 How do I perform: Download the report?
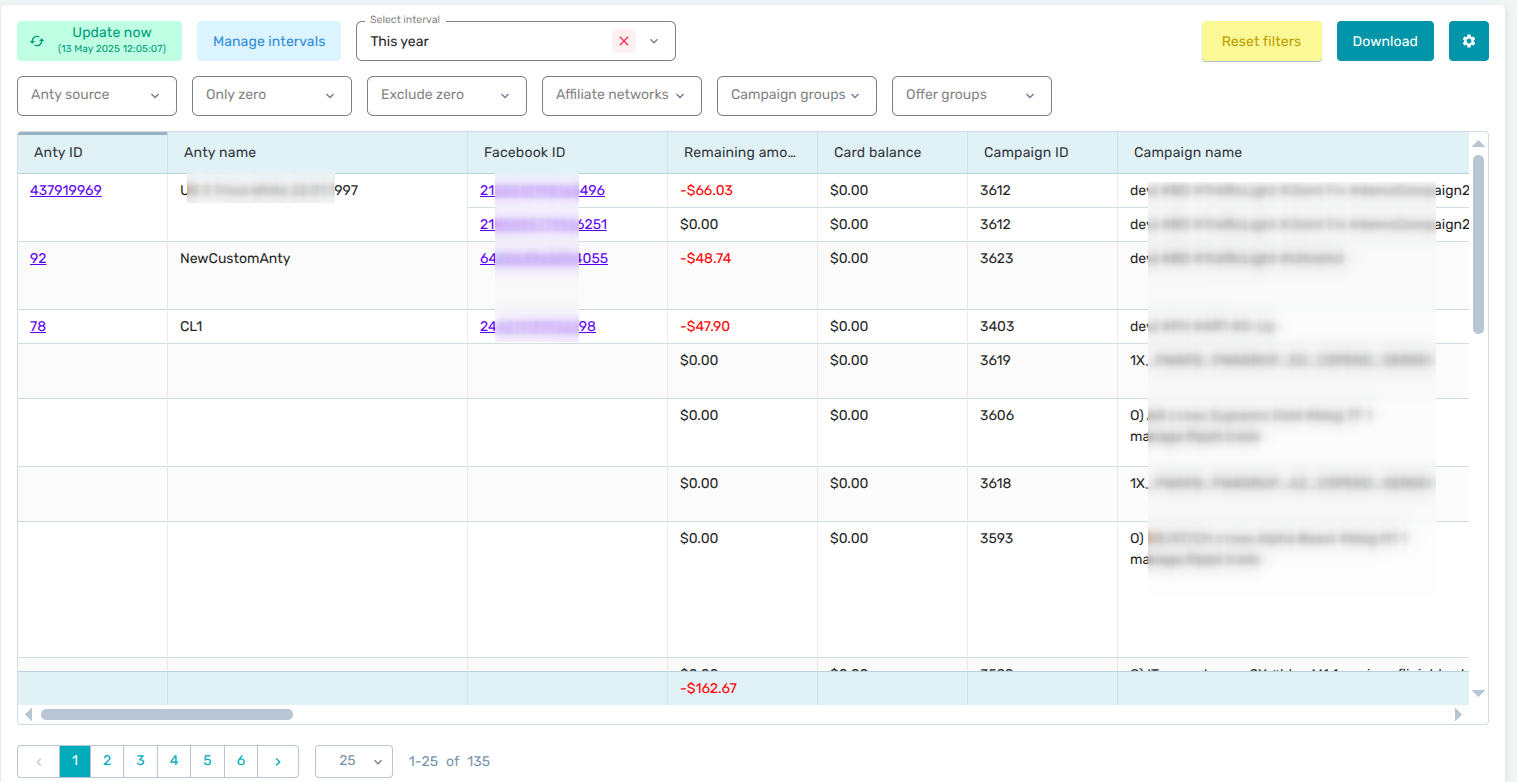[1385, 41]
